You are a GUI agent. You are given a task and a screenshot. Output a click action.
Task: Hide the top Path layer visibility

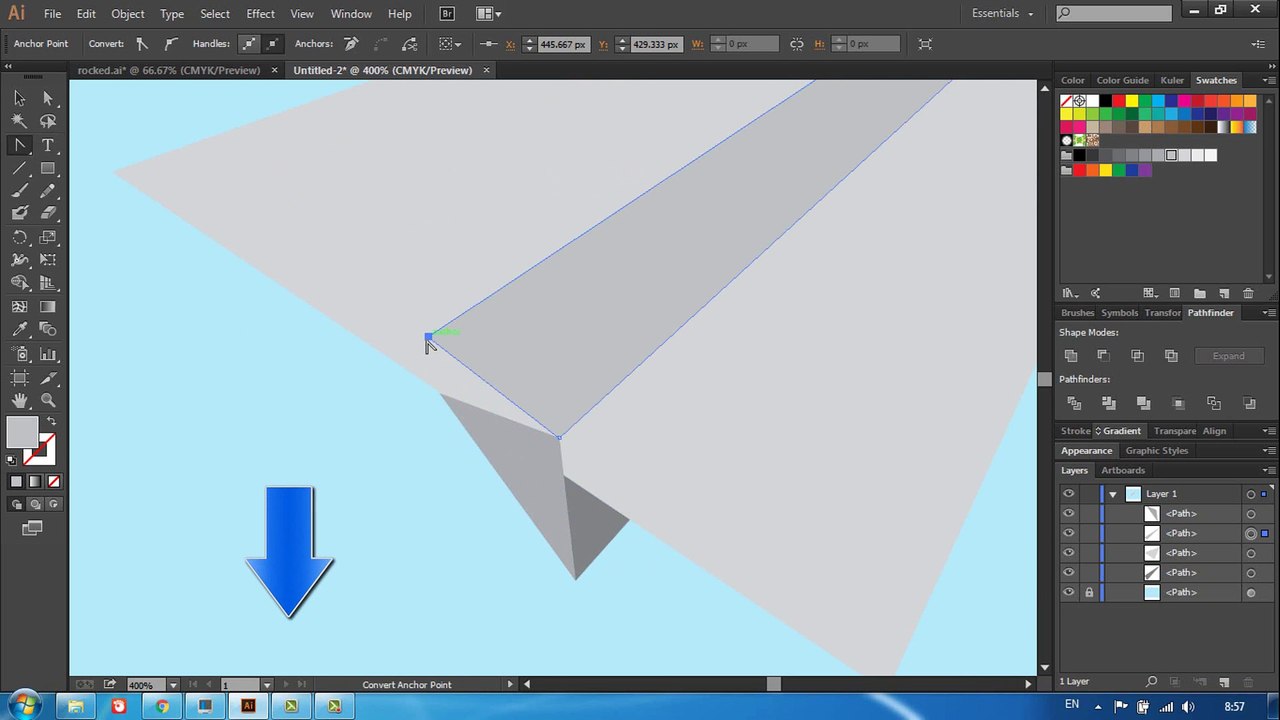click(1068, 513)
